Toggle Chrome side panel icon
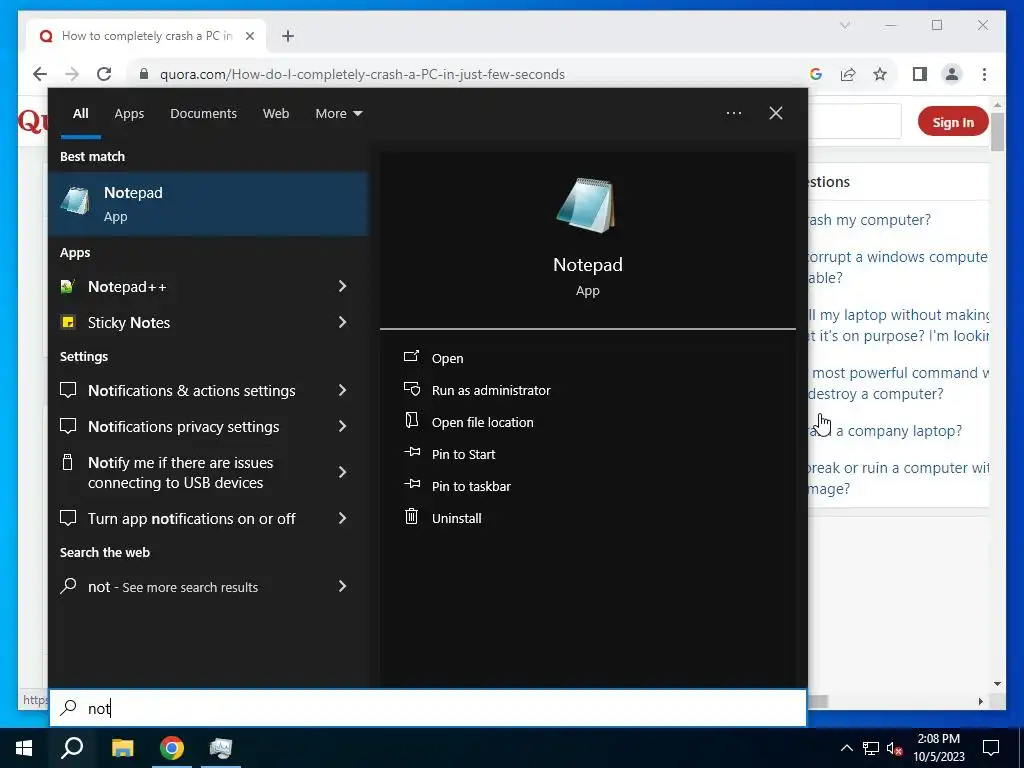Viewport: 1024px width, 768px height. click(920, 74)
